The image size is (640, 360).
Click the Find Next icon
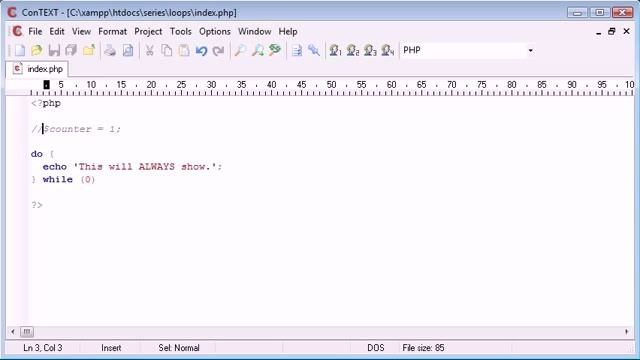(258, 51)
